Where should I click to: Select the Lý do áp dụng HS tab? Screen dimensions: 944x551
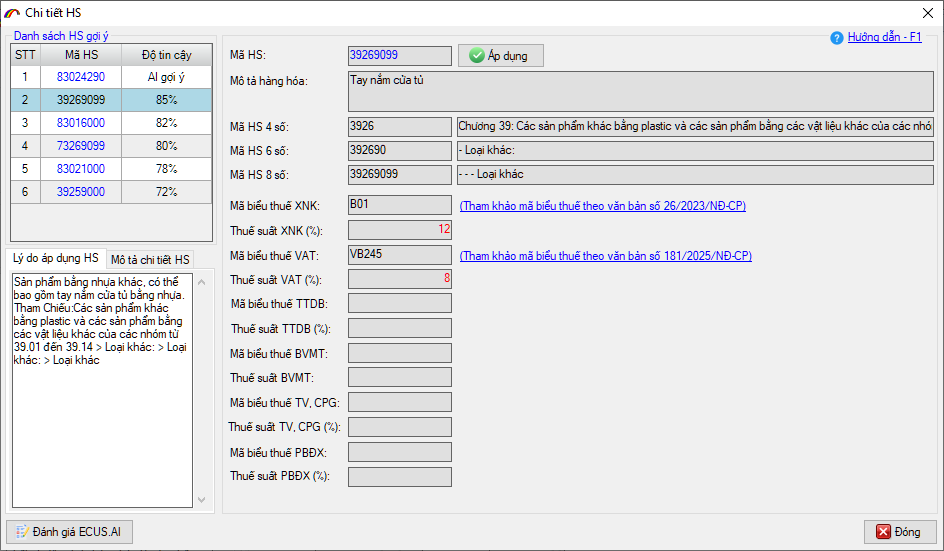pos(56,259)
